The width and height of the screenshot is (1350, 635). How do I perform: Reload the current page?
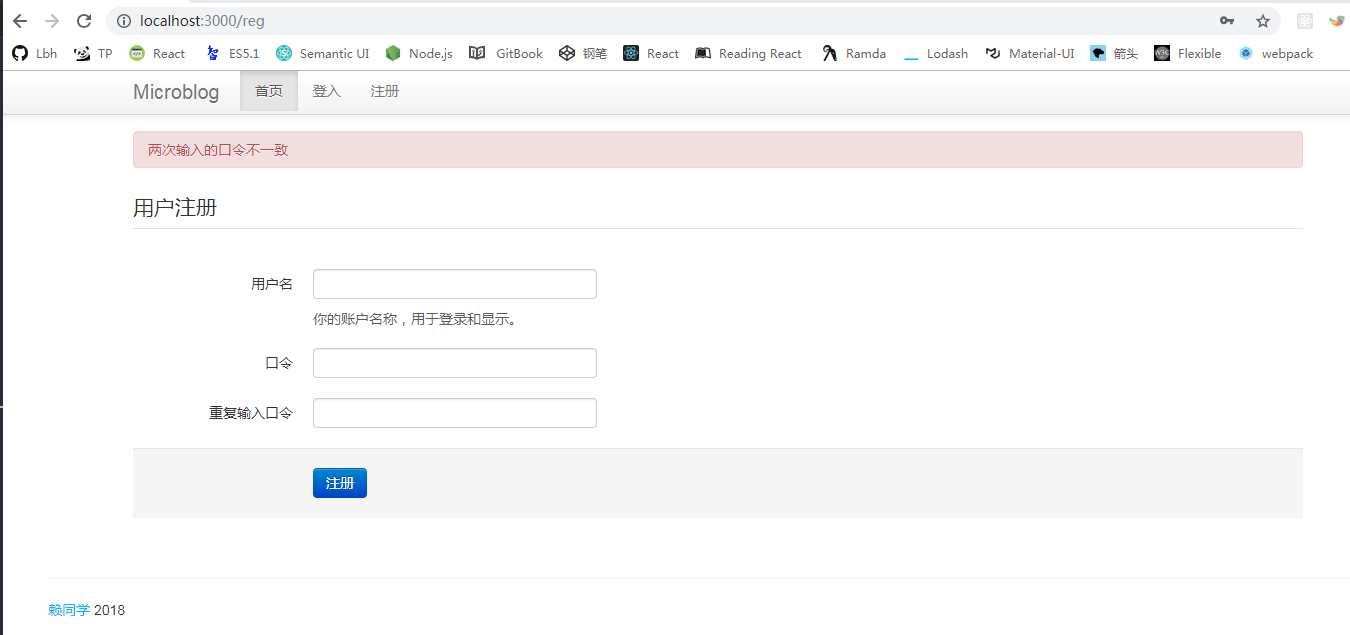[x=84, y=21]
